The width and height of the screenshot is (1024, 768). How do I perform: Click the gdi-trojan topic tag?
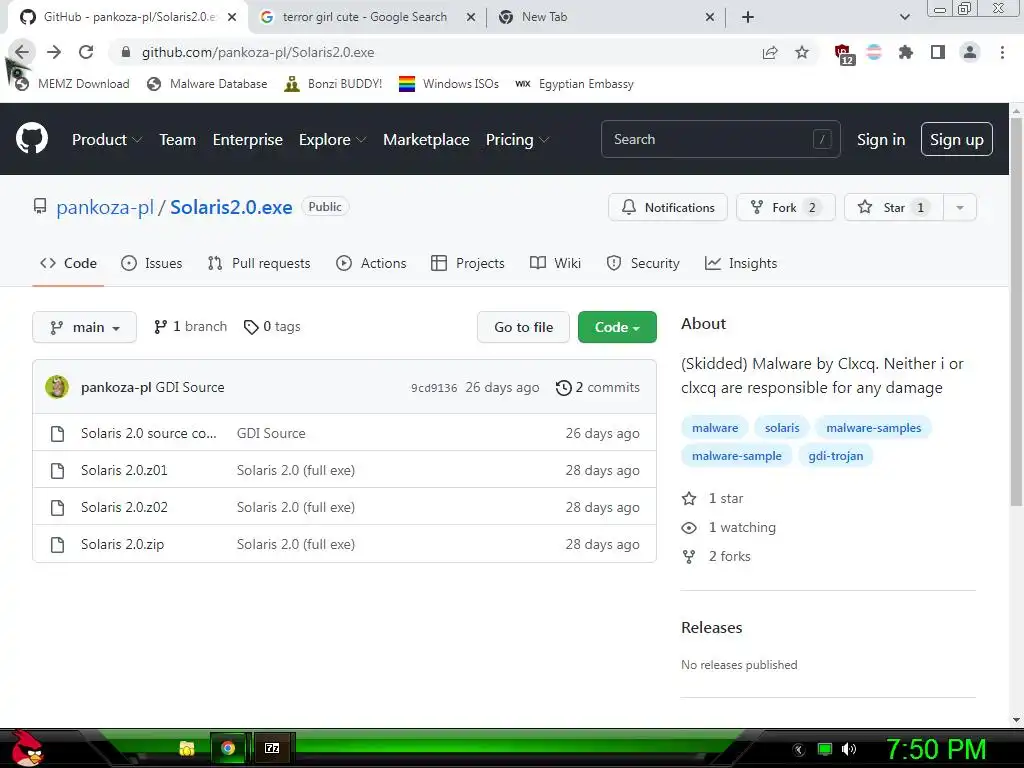coord(835,456)
